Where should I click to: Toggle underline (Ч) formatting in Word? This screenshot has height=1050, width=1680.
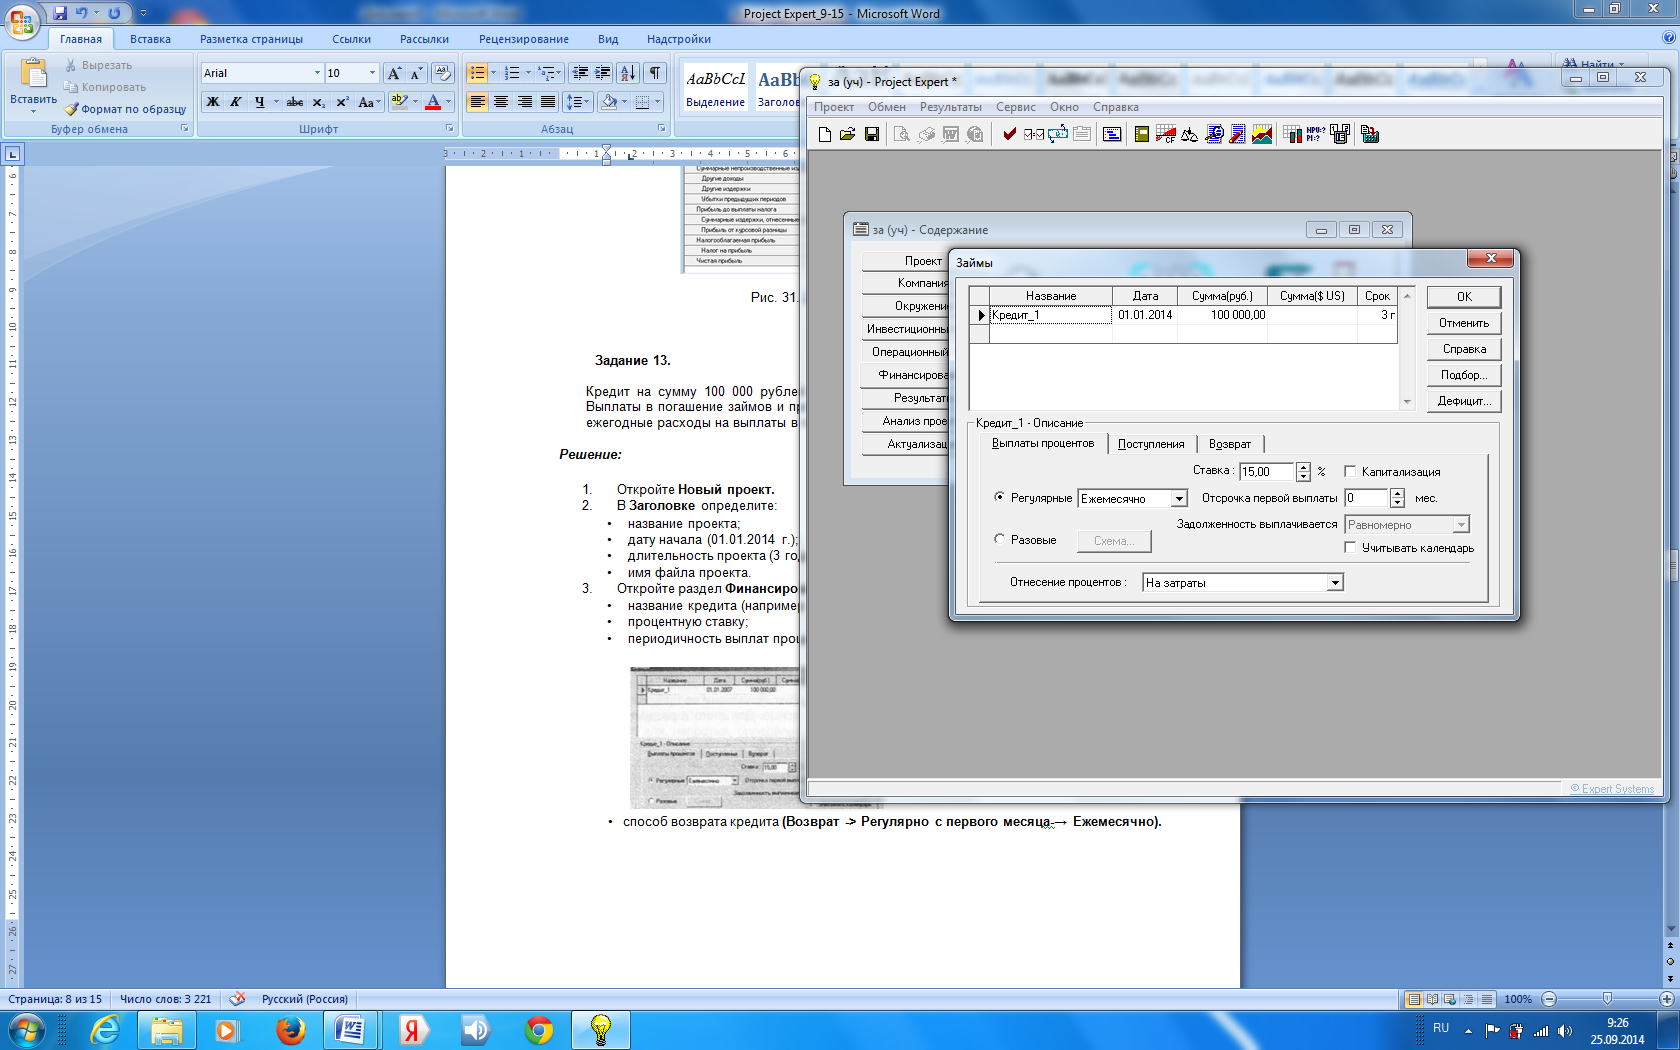[x=259, y=102]
